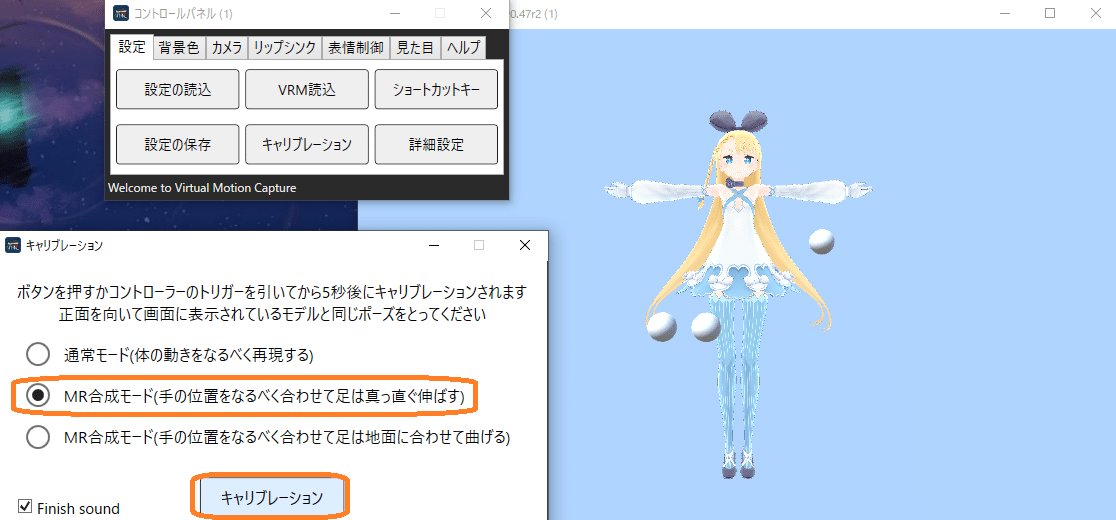This screenshot has height=520, width=1116.
Task: Click the VRM読込 button
Action: pos(307,90)
